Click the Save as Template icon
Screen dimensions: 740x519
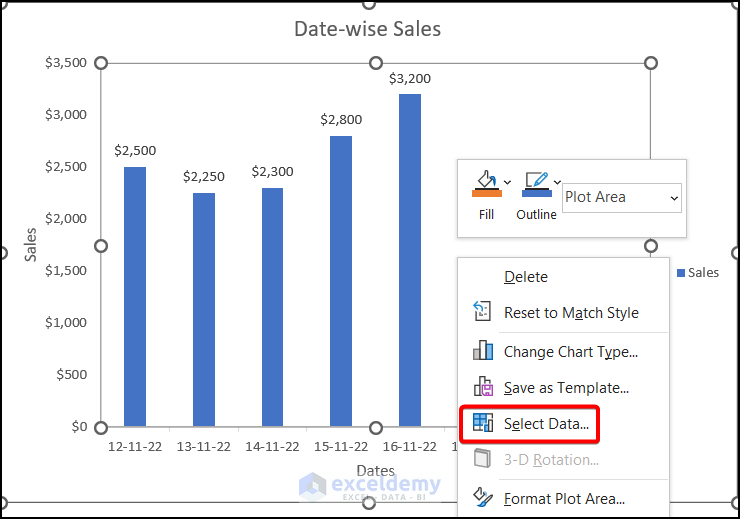[483, 387]
